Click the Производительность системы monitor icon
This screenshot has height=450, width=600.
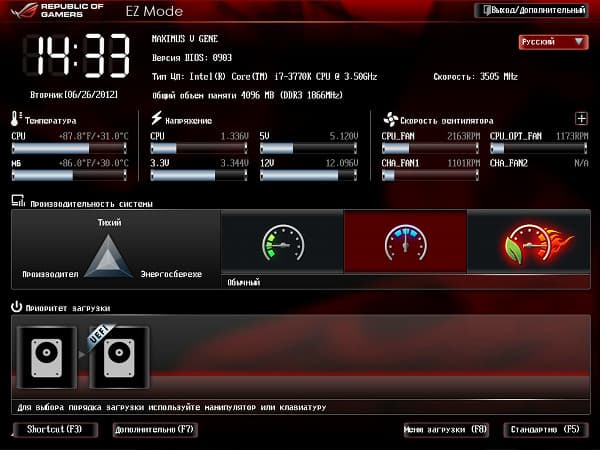coord(18,201)
